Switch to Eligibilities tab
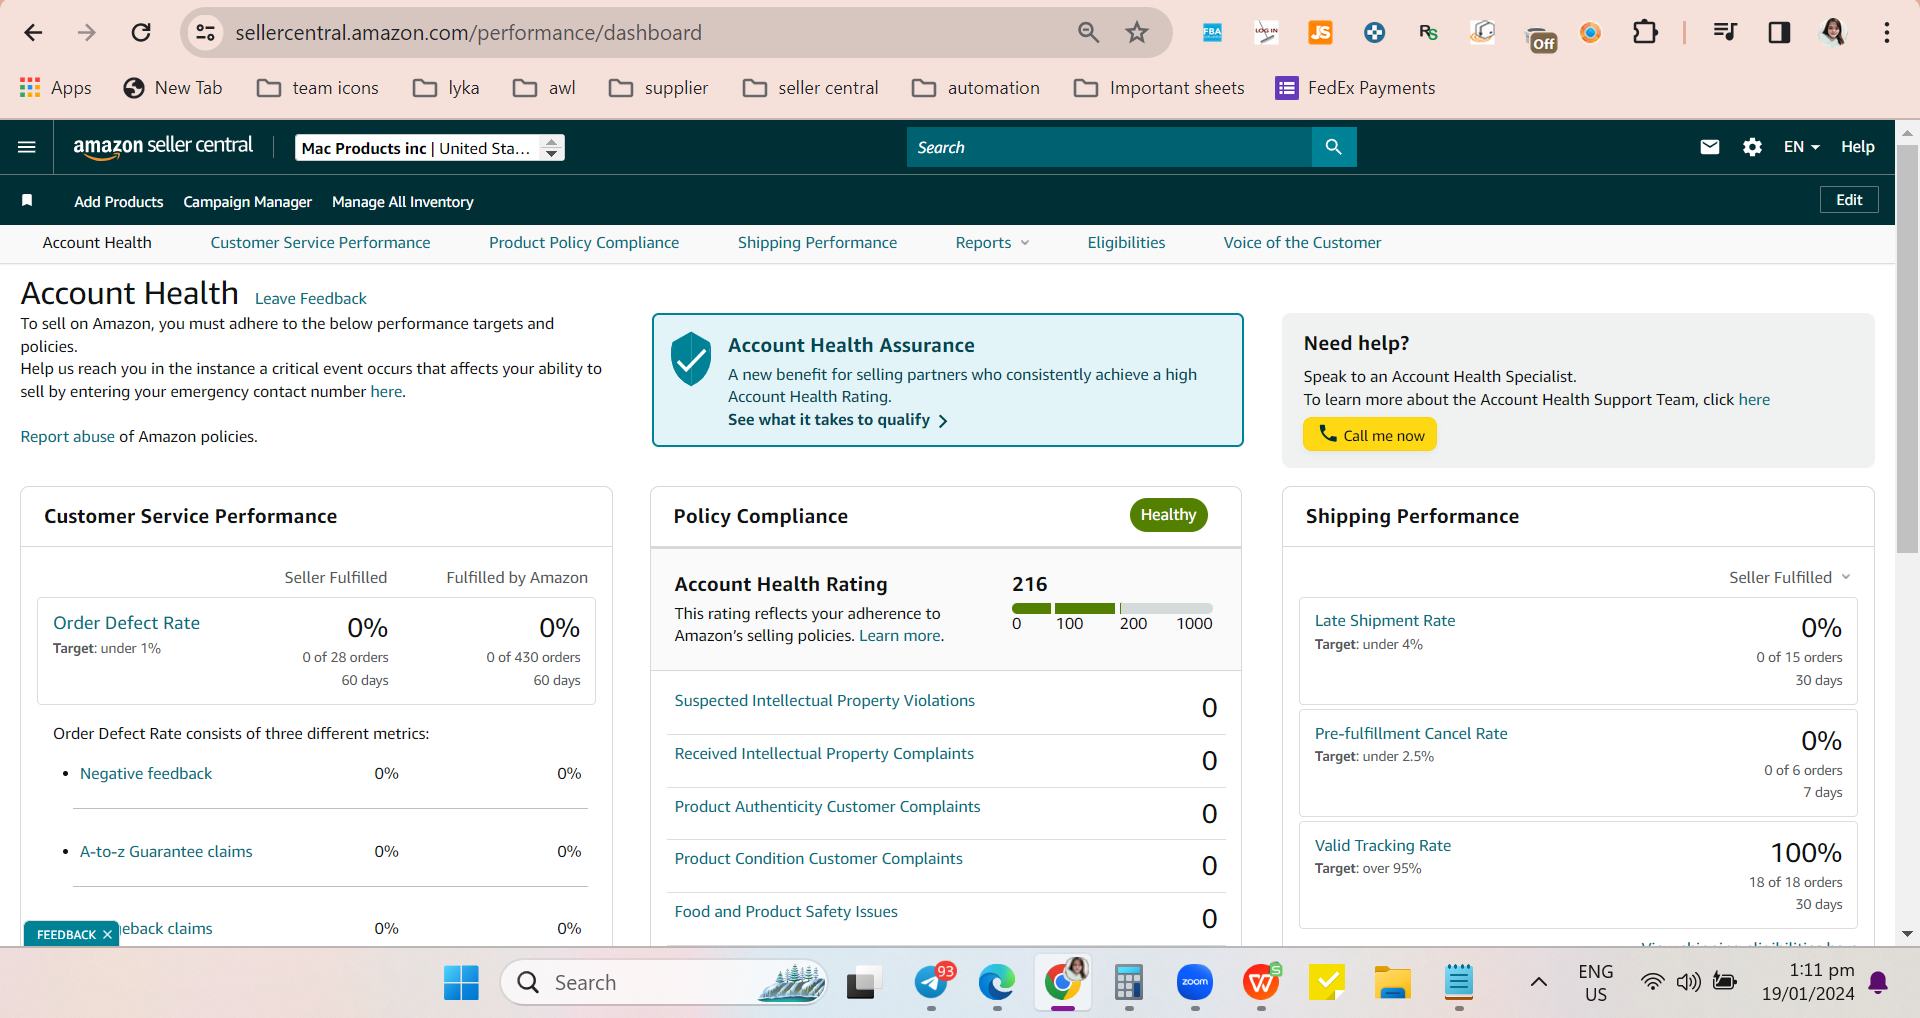Screen dimensions: 1920x1018 1126,243
